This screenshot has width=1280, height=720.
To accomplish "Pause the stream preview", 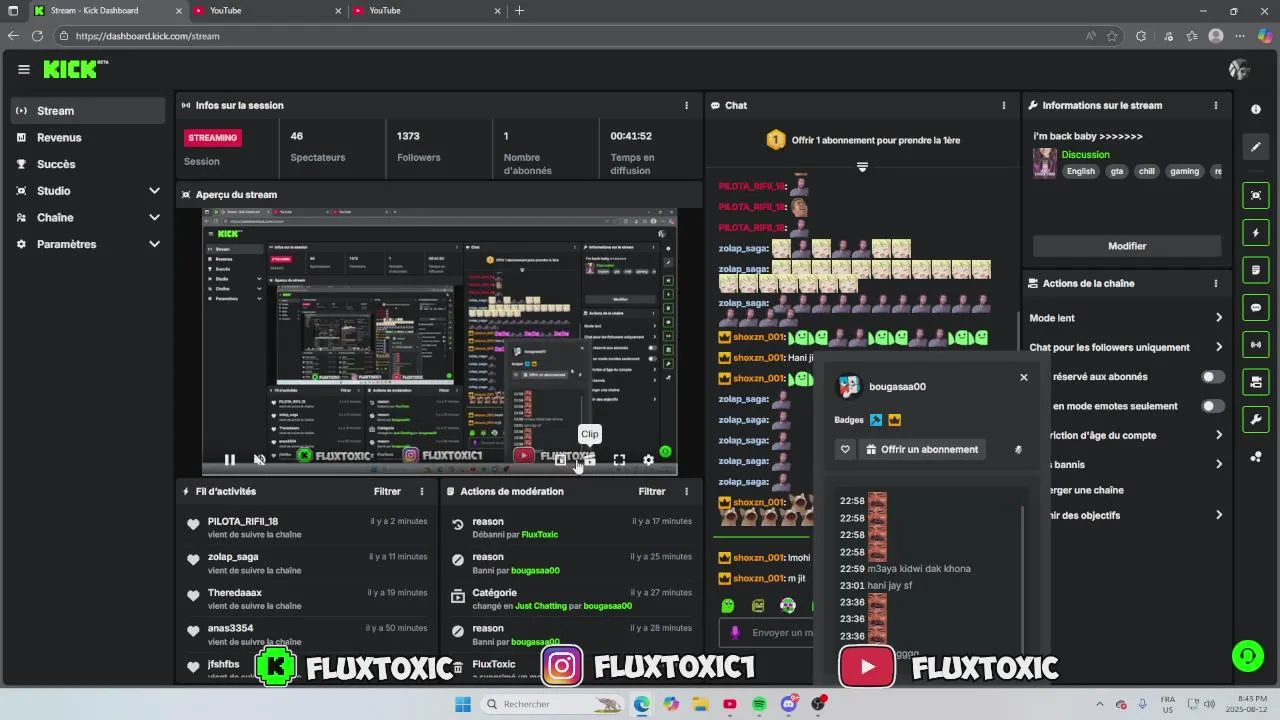I will click(229, 460).
